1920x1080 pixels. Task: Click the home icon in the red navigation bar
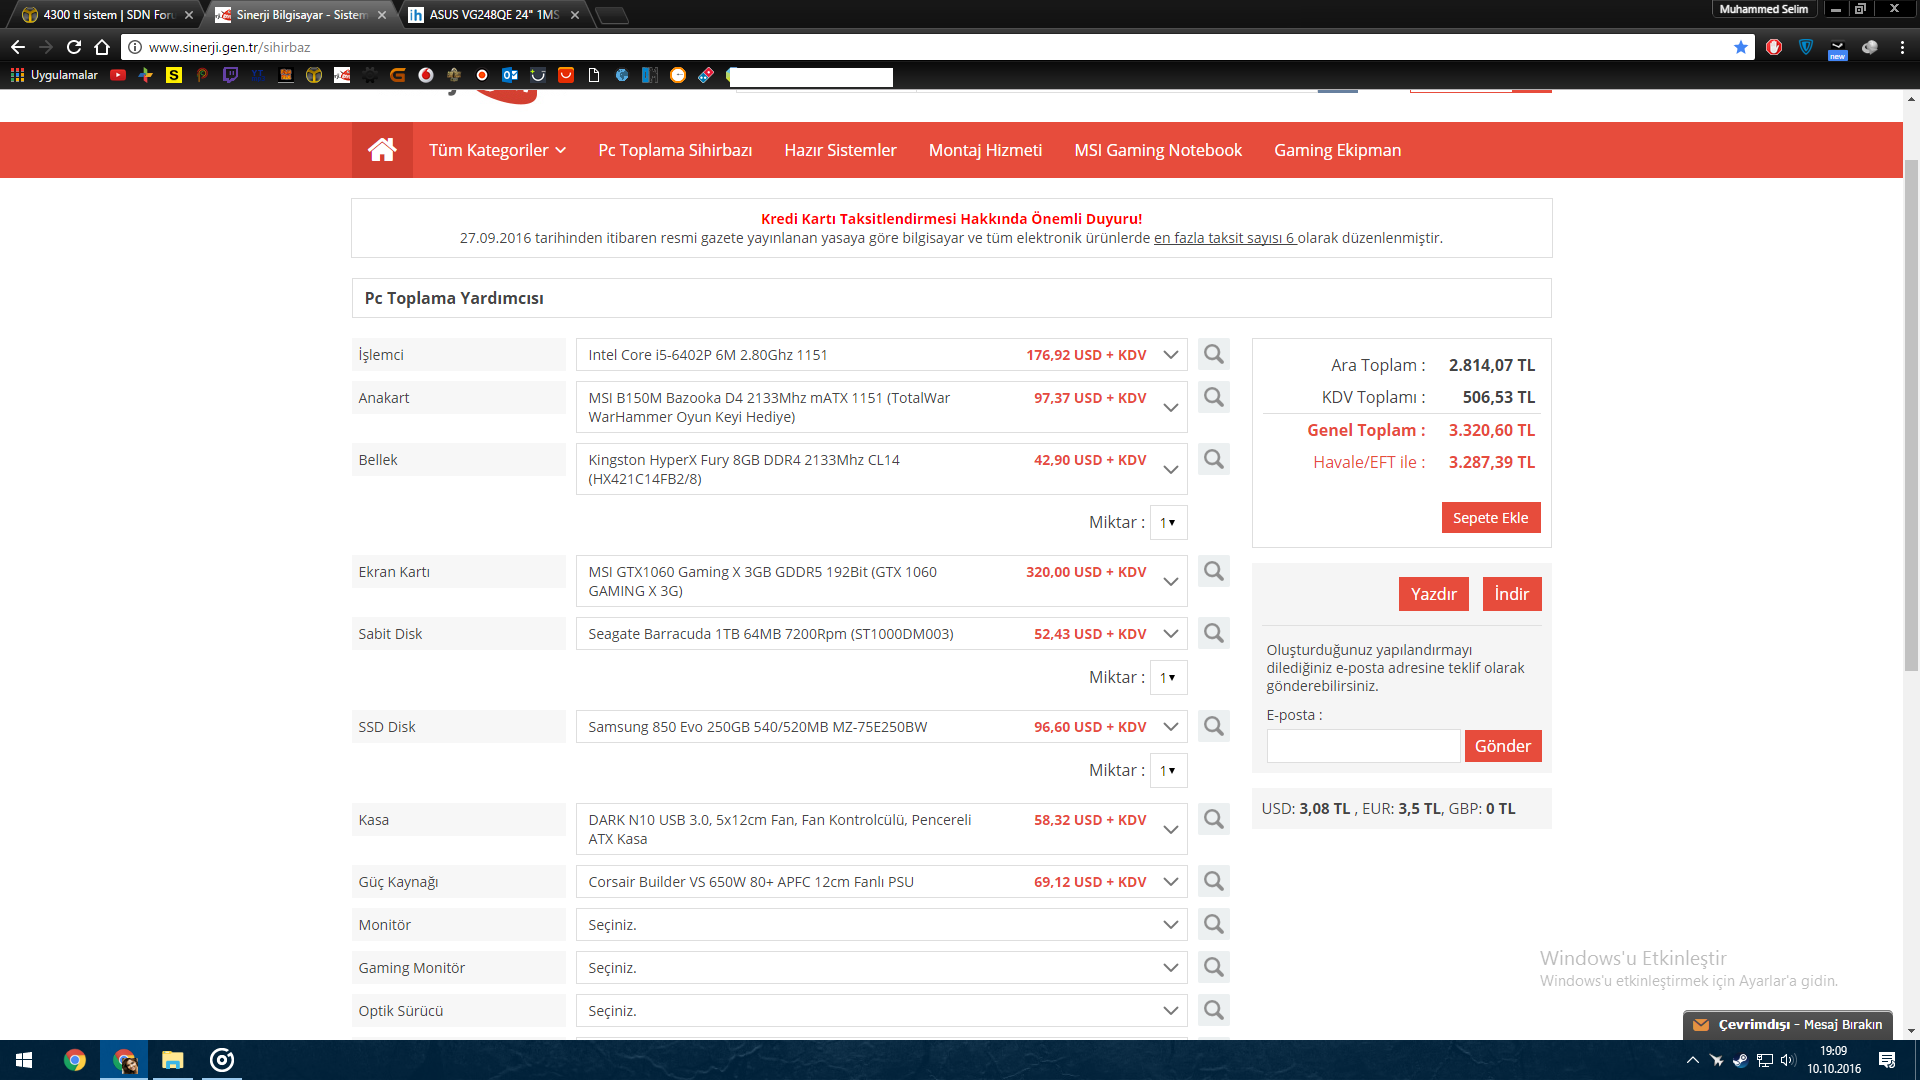coord(382,150)
